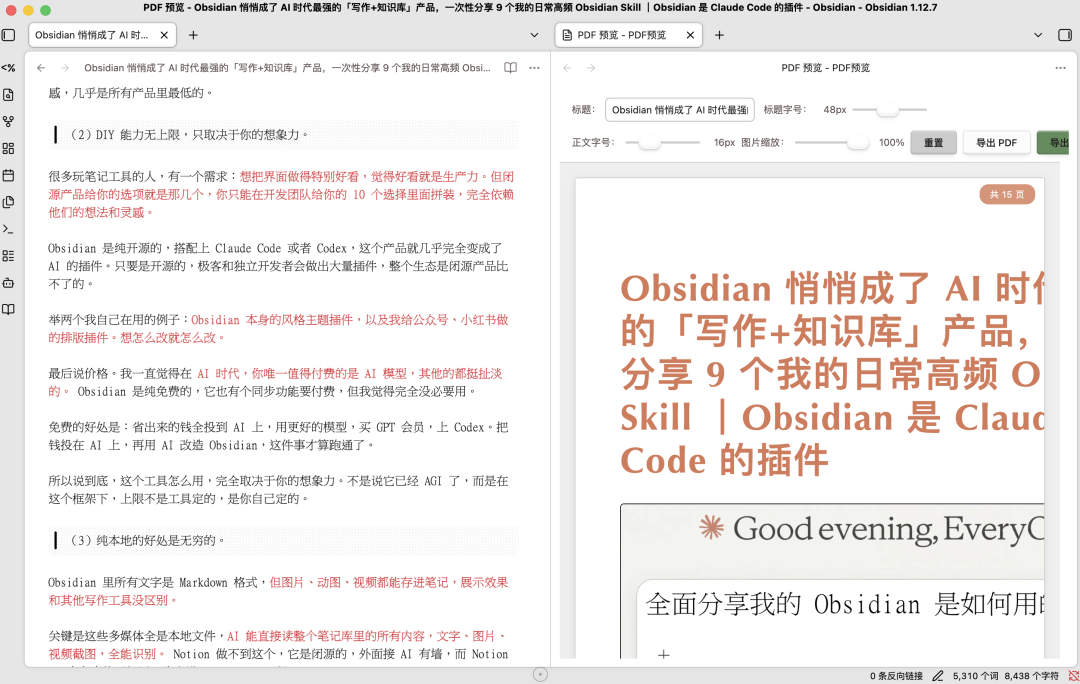Click the green 导出 button
This screenshot has height=684, width=1080.
(1053, 143)
